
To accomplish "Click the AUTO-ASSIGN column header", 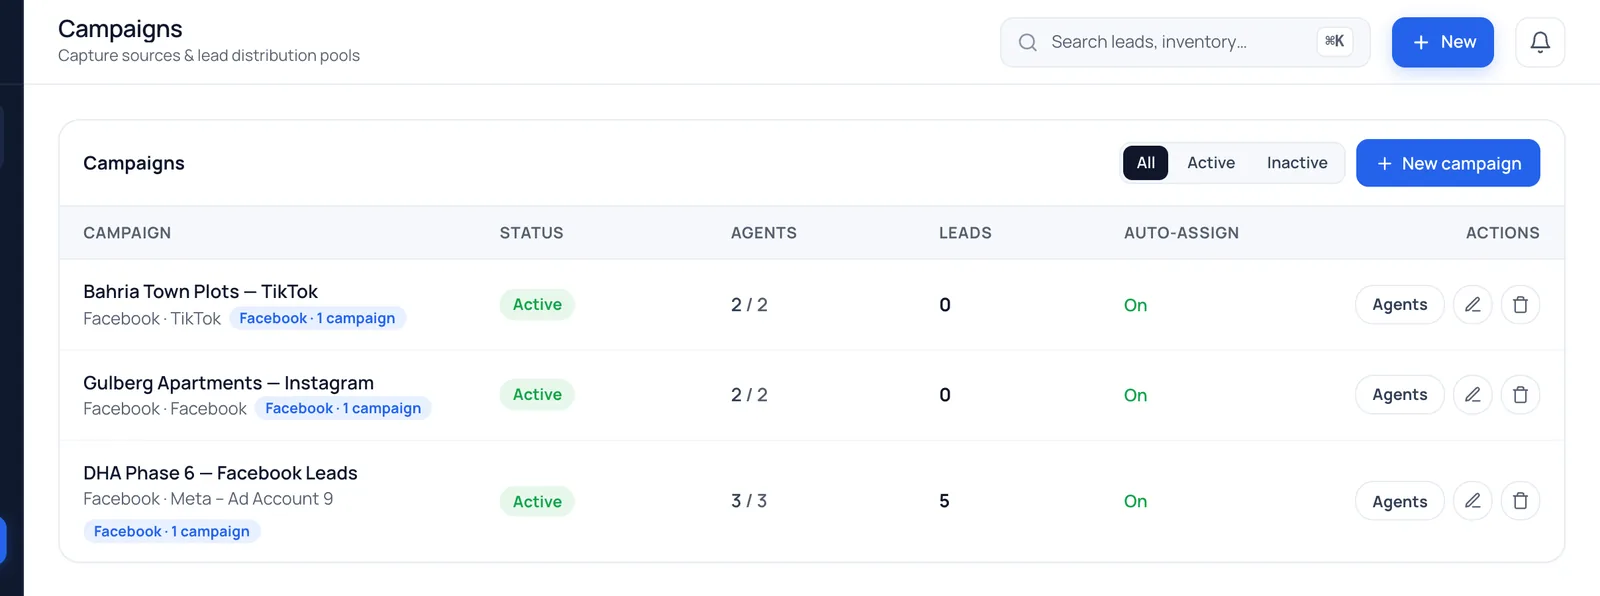I will (1181, 233).
